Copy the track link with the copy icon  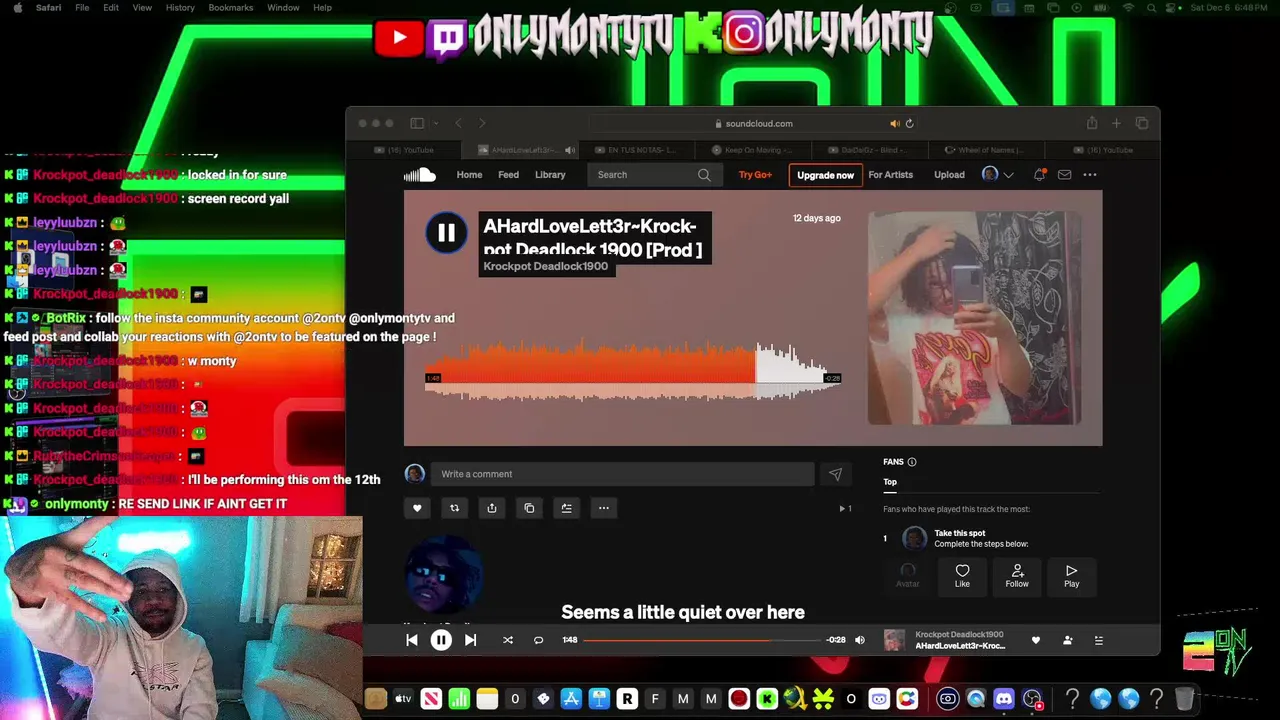[x=529, y=508]
